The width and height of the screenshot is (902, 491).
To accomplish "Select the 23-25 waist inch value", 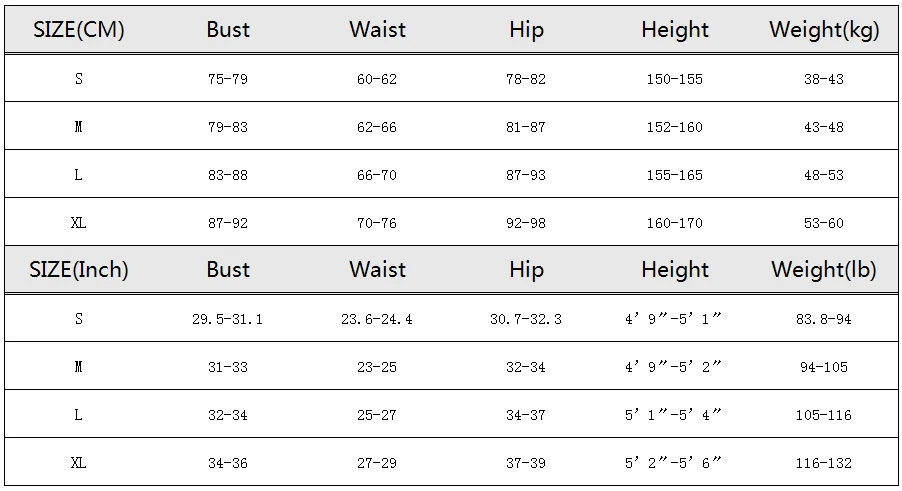I will pos(377,367).
